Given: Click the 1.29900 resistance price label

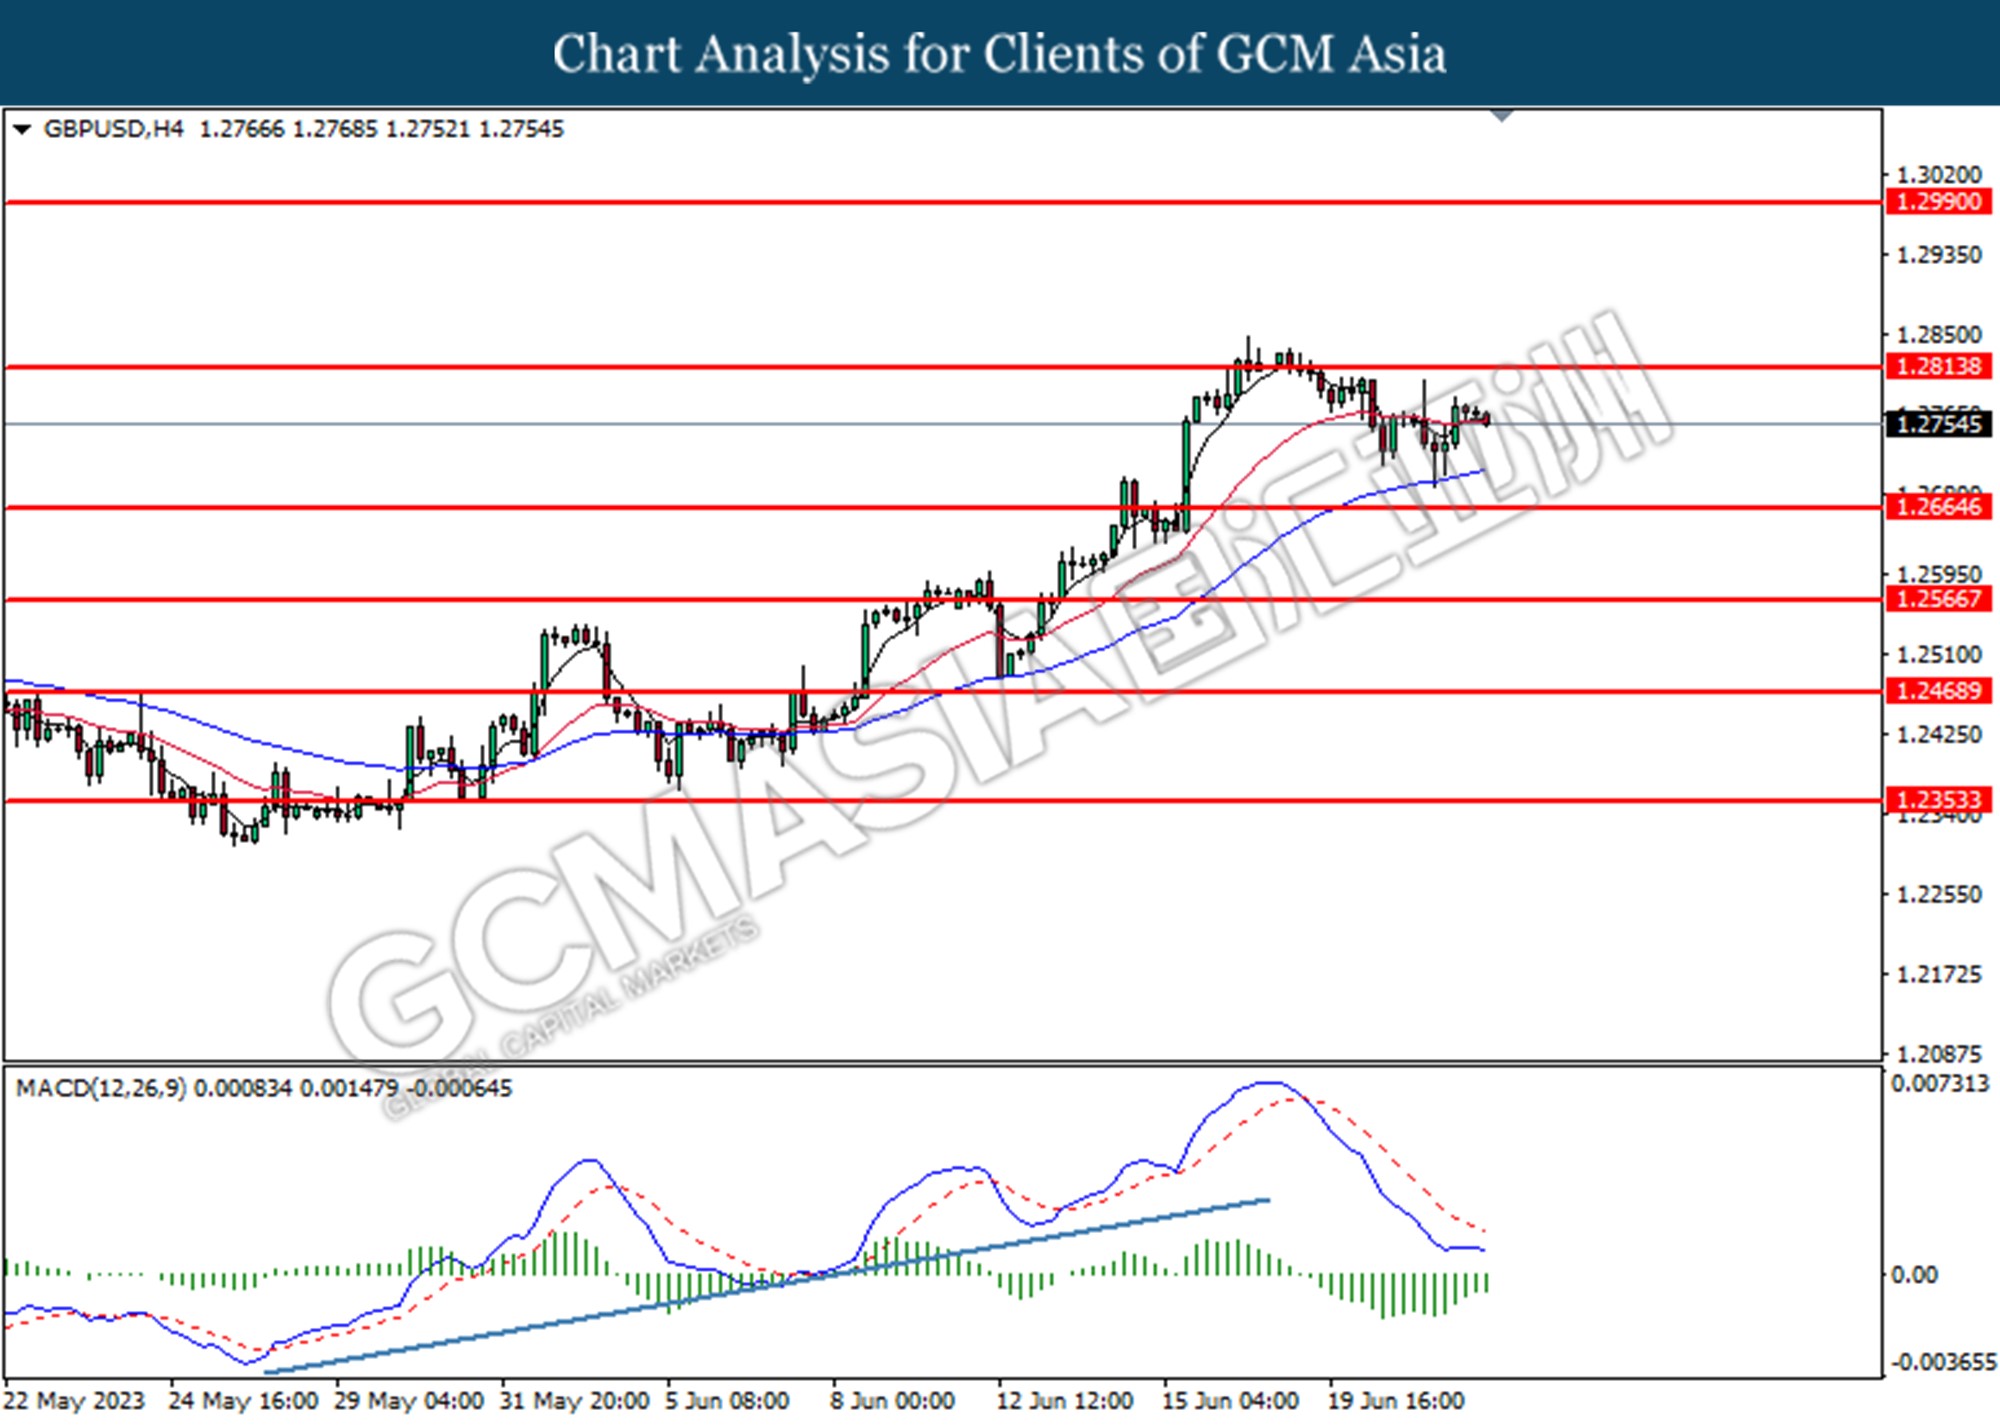Looking at the screenshot, I should pos(1938,202).
